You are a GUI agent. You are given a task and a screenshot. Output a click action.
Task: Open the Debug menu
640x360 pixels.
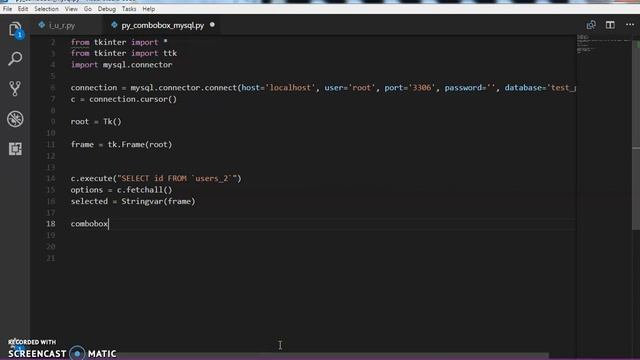107,9
